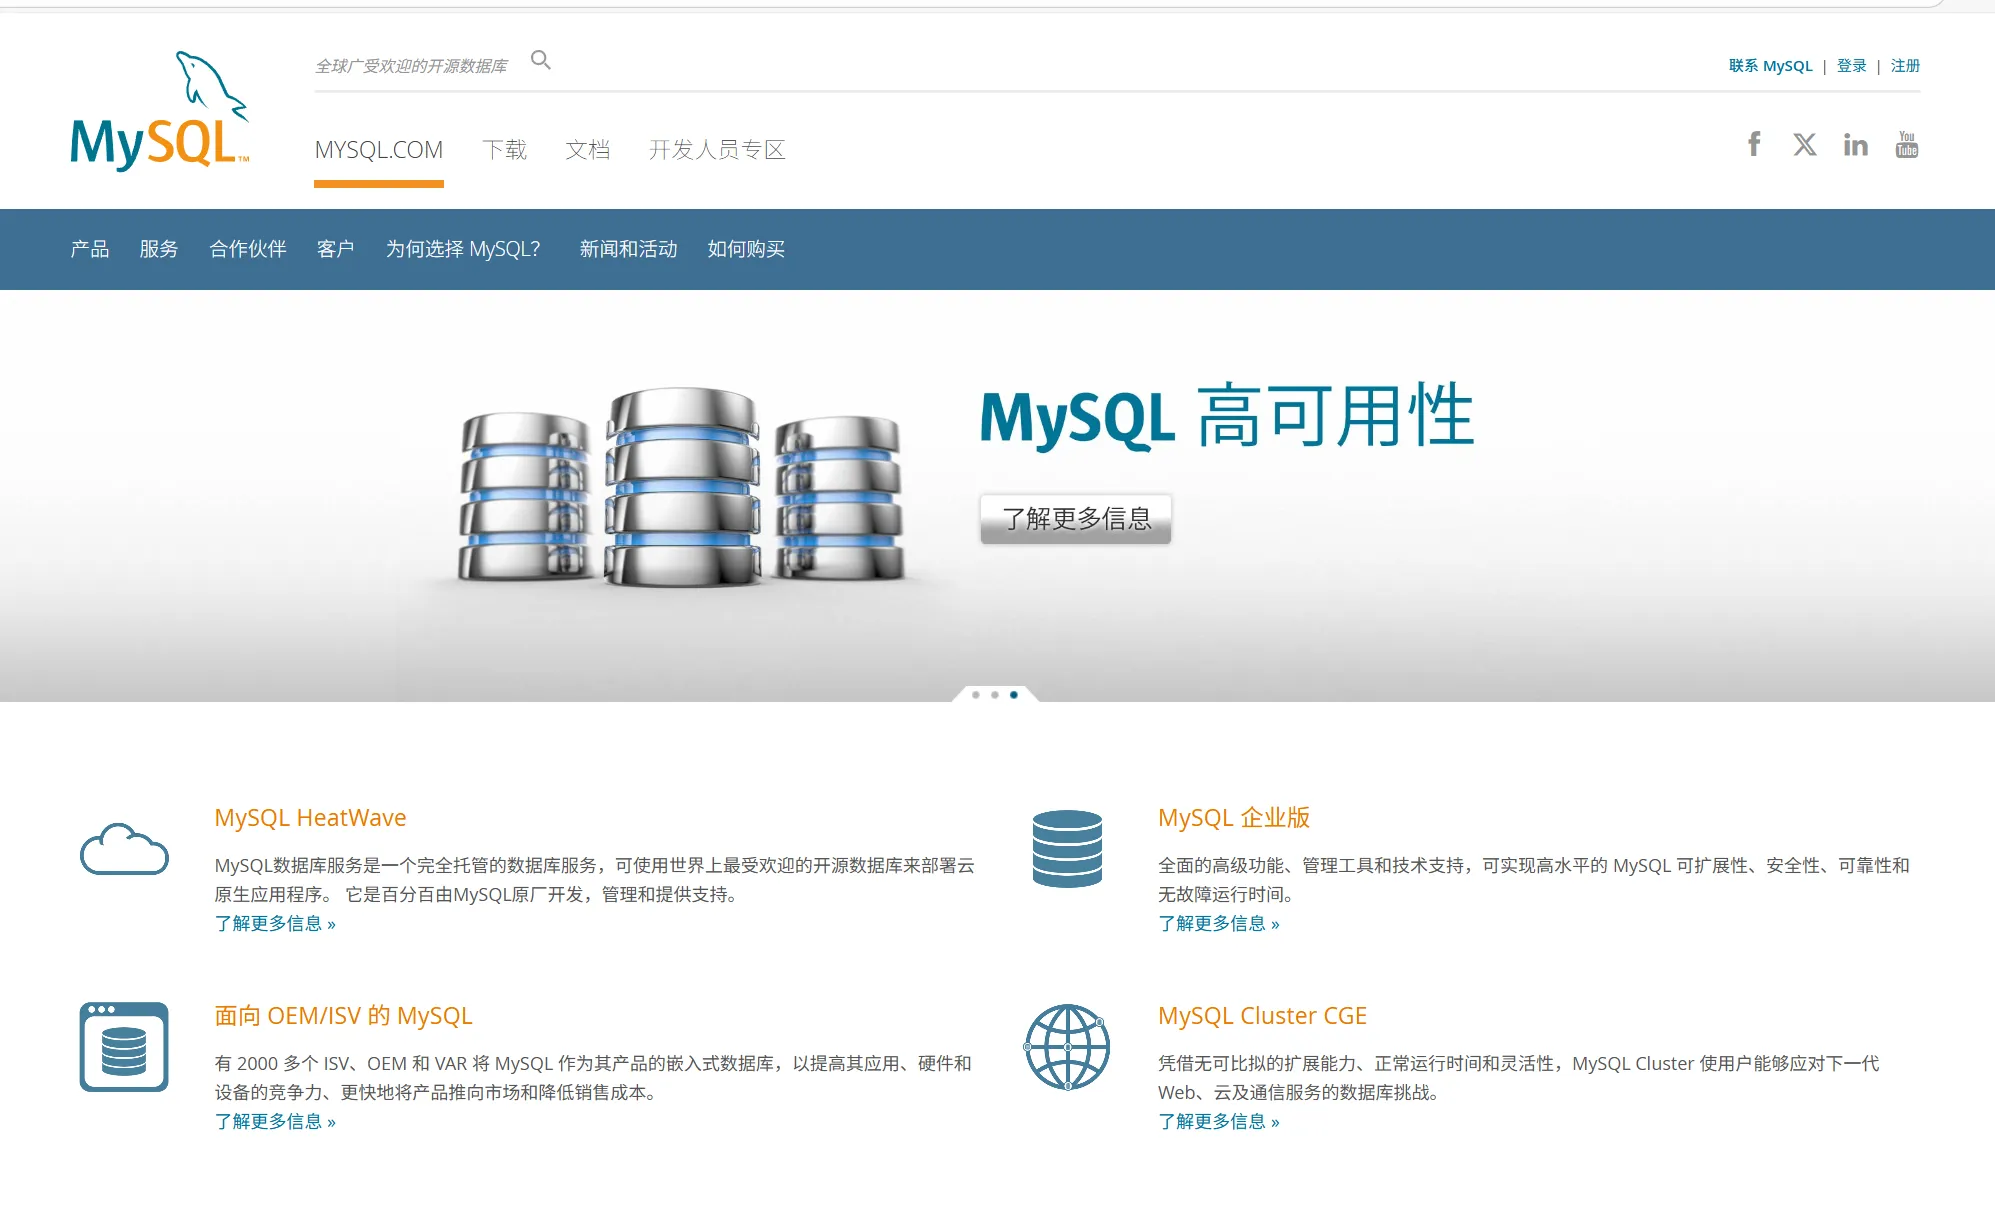Open the LinkedIn social icon
This screenshot has width=1995, height=1211.
[1855, 145]
